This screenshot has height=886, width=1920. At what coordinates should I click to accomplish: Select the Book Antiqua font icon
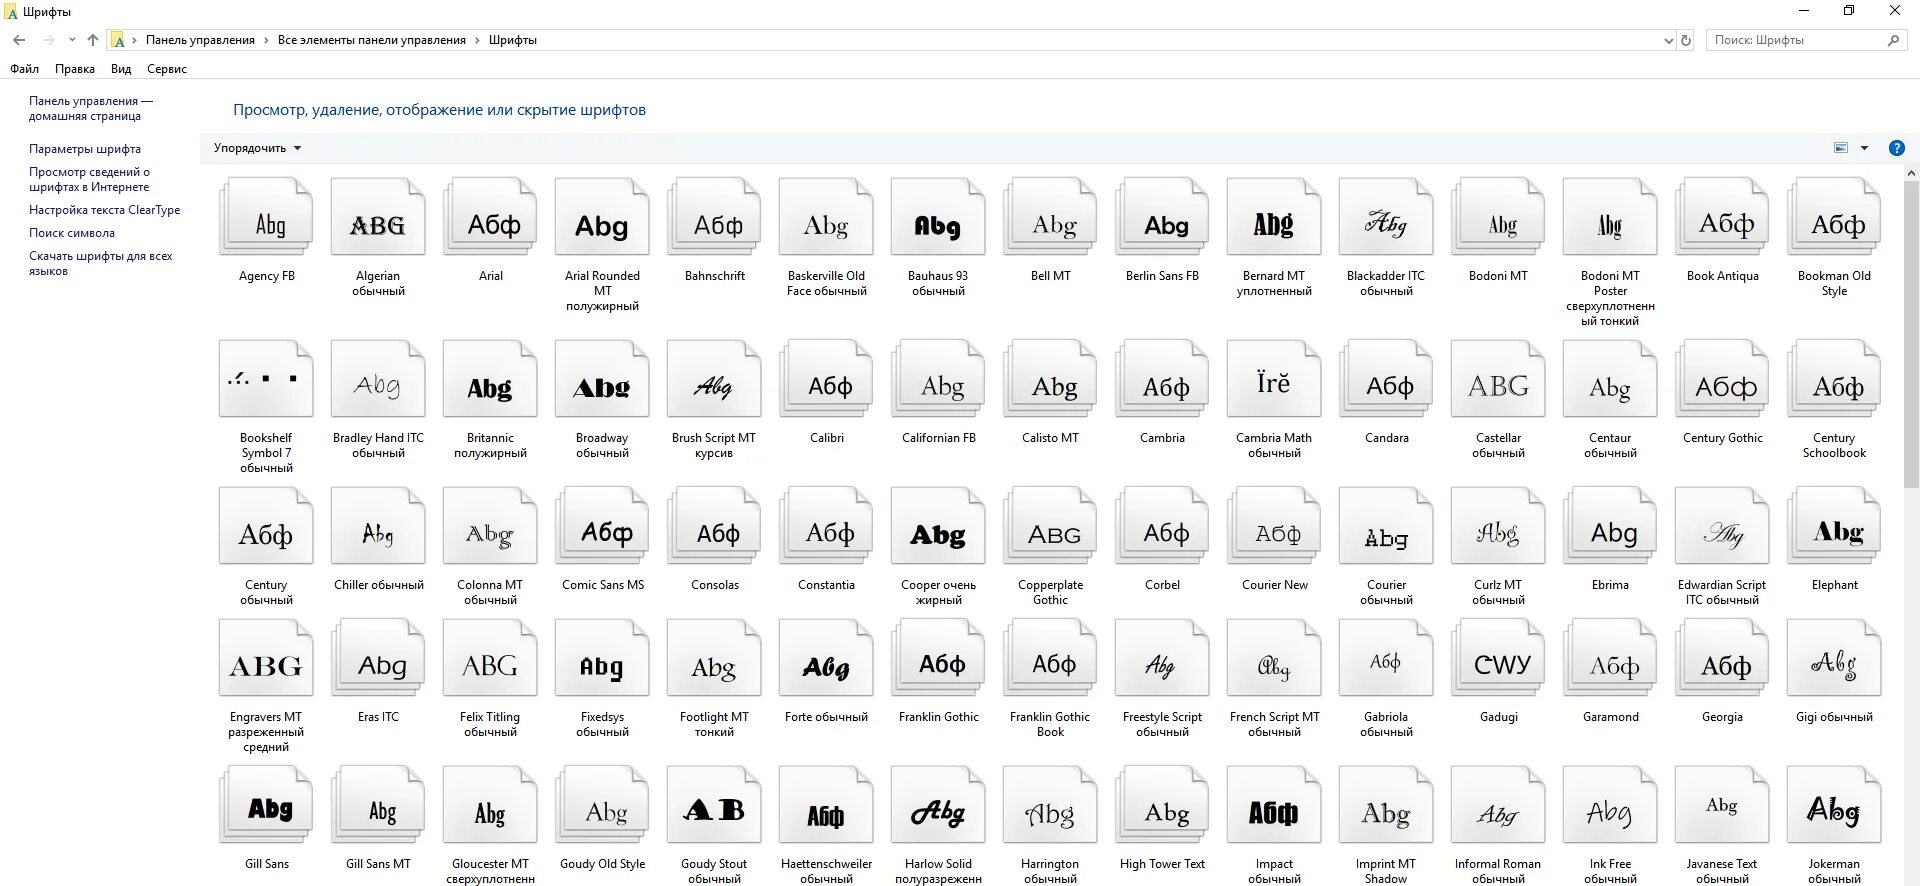pos(1722,217)
